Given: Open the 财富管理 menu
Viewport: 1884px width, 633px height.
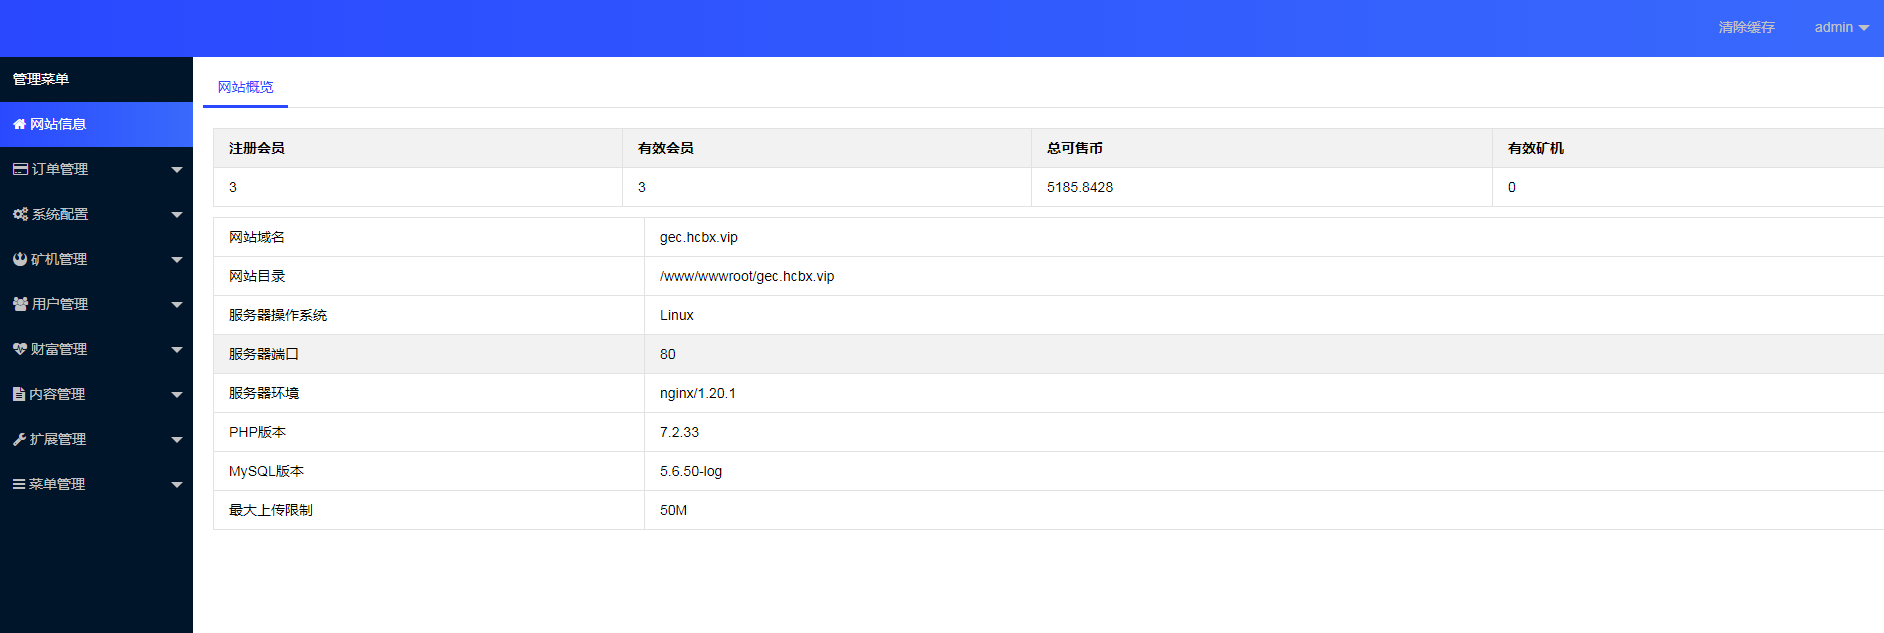Looking at the screenshot, I should [96, 349].
